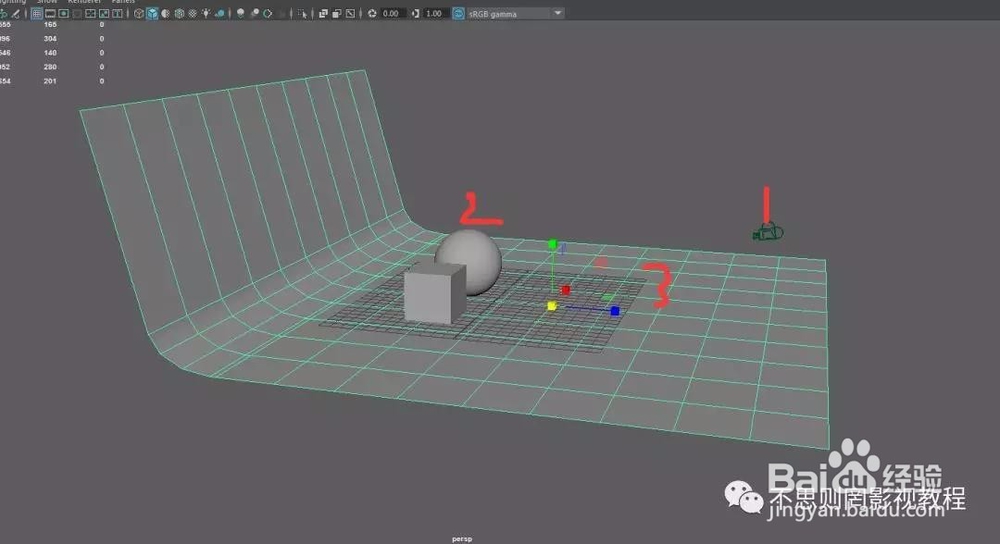Select the gray sphere in the scene

477,255
